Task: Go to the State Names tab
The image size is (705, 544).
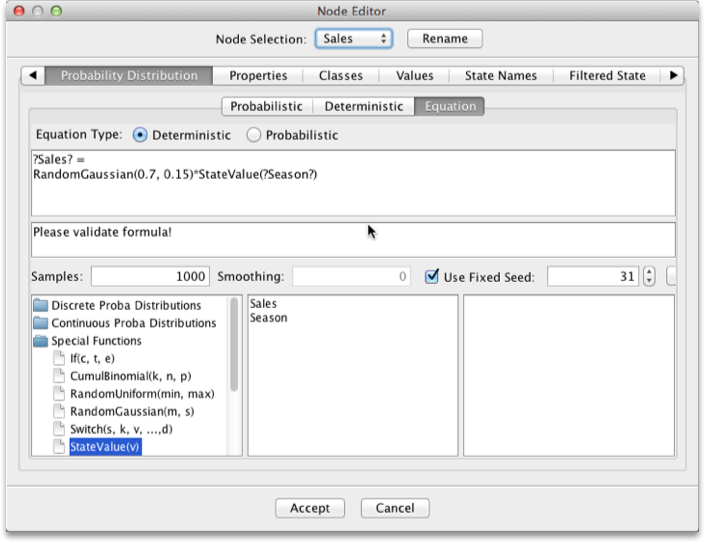Action: coord(501,76)
